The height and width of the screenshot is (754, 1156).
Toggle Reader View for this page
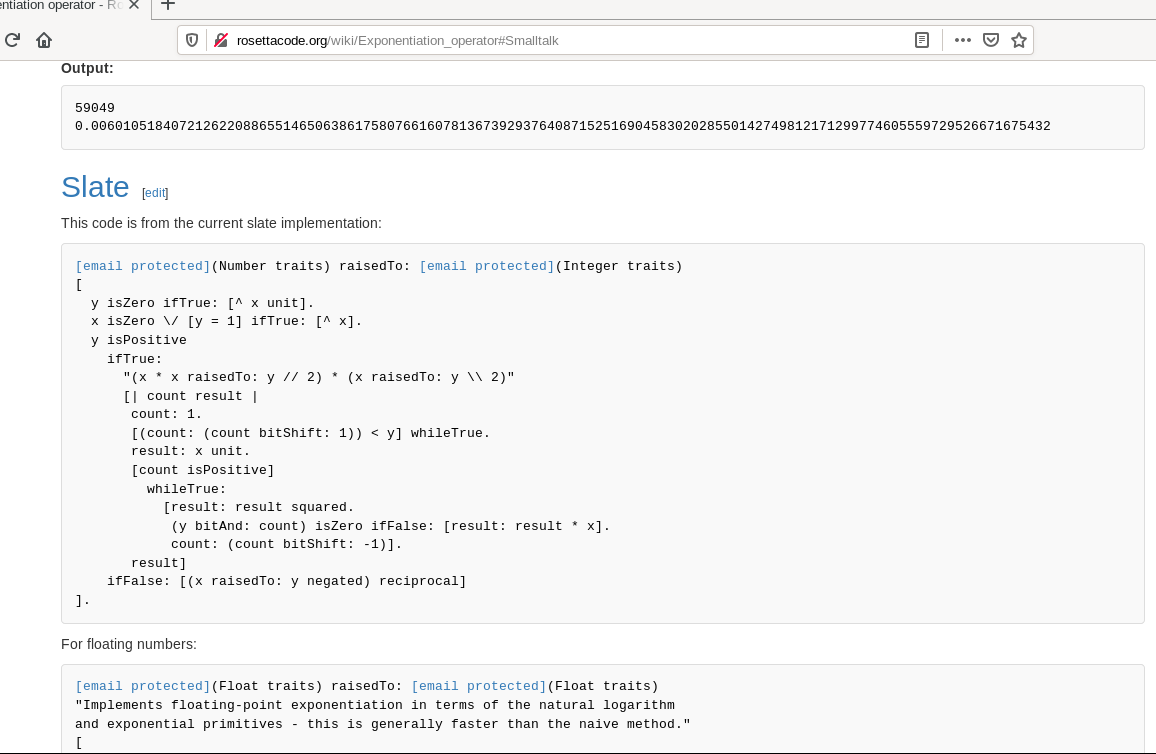point(922,40)
